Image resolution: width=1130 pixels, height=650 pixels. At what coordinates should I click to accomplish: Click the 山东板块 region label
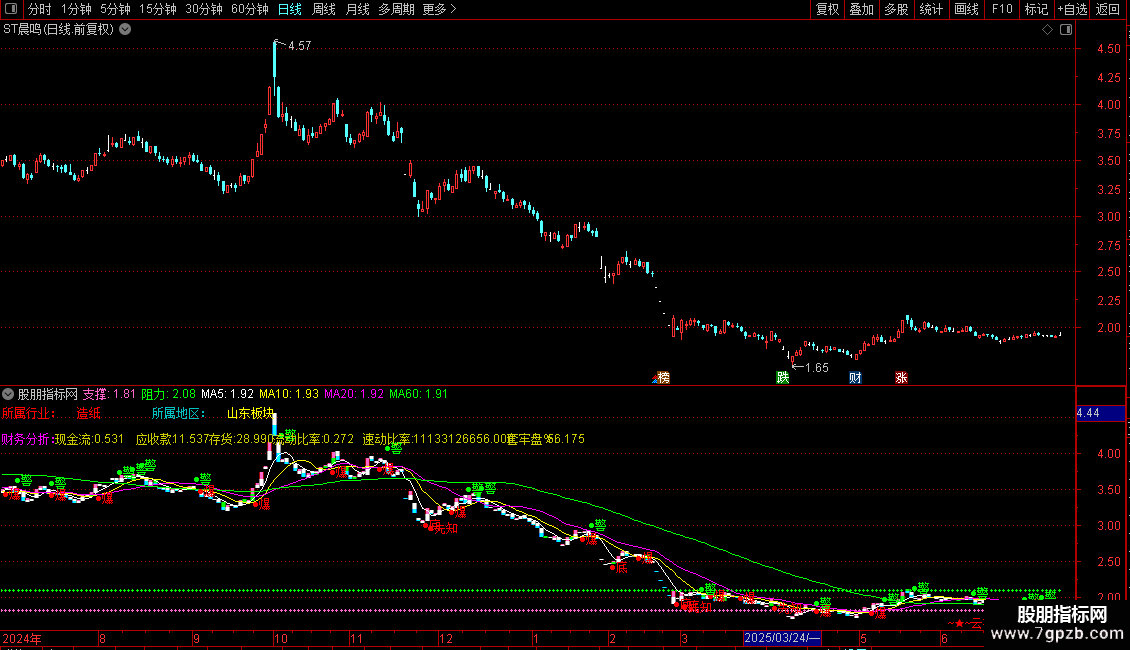coord(251,414)
